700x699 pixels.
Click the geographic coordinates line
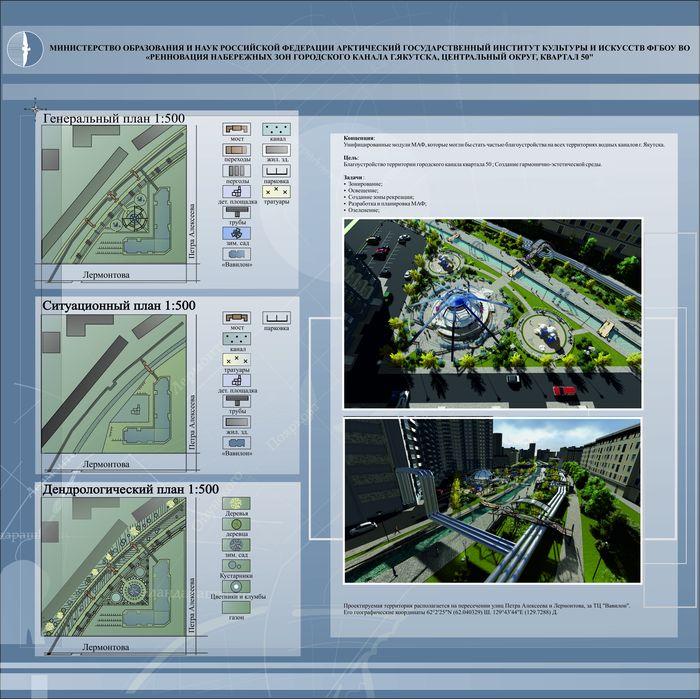coord(450,612)
